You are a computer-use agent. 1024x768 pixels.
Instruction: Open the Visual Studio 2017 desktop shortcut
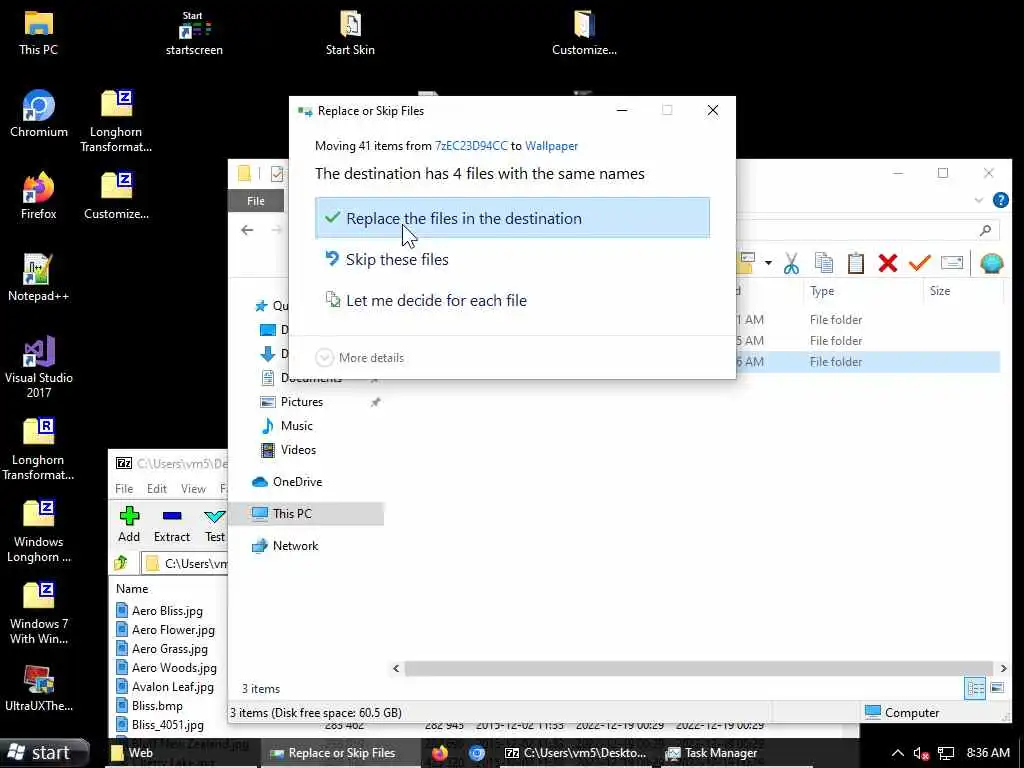(39, 366)
